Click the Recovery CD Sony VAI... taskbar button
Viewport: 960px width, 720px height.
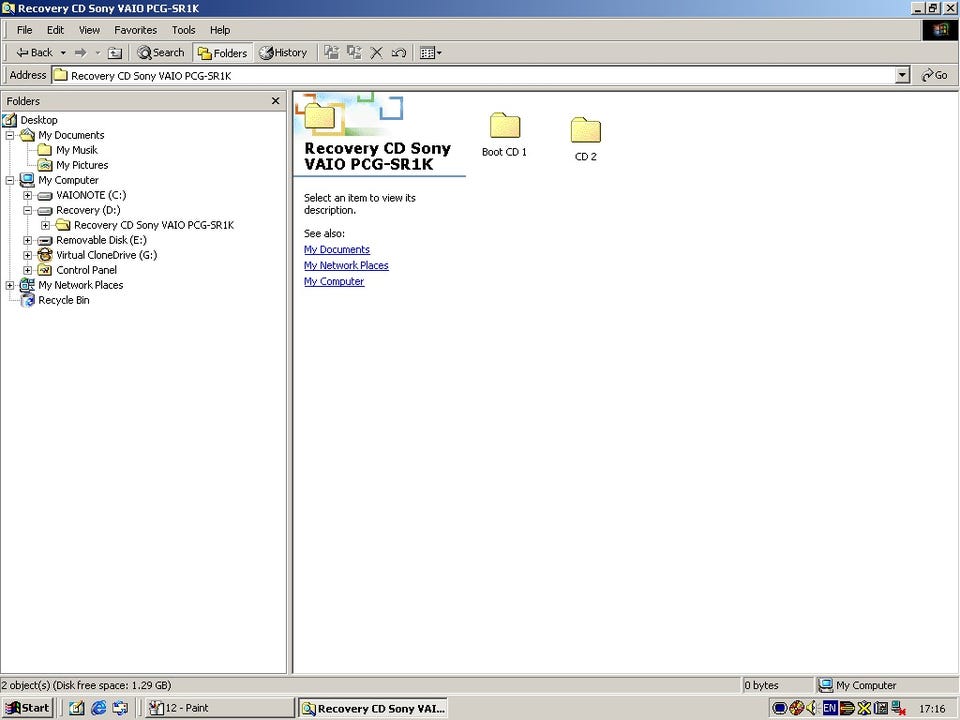[x=372, y=708]
